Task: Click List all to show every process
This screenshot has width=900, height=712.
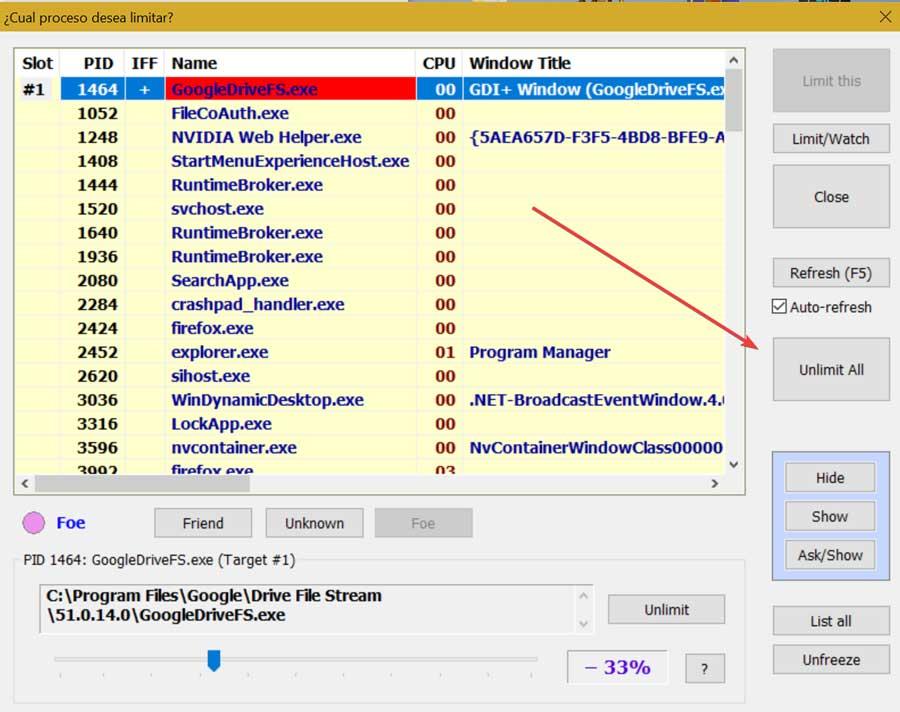Action: 830,620
